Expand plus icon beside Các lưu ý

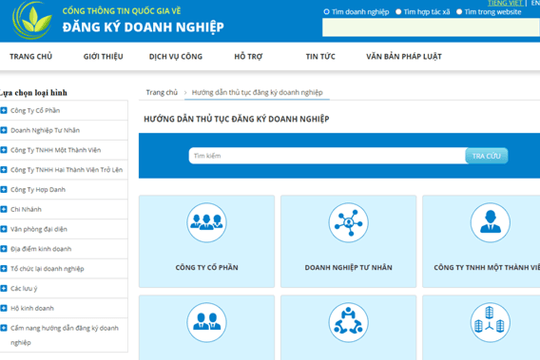pos(3,288)
